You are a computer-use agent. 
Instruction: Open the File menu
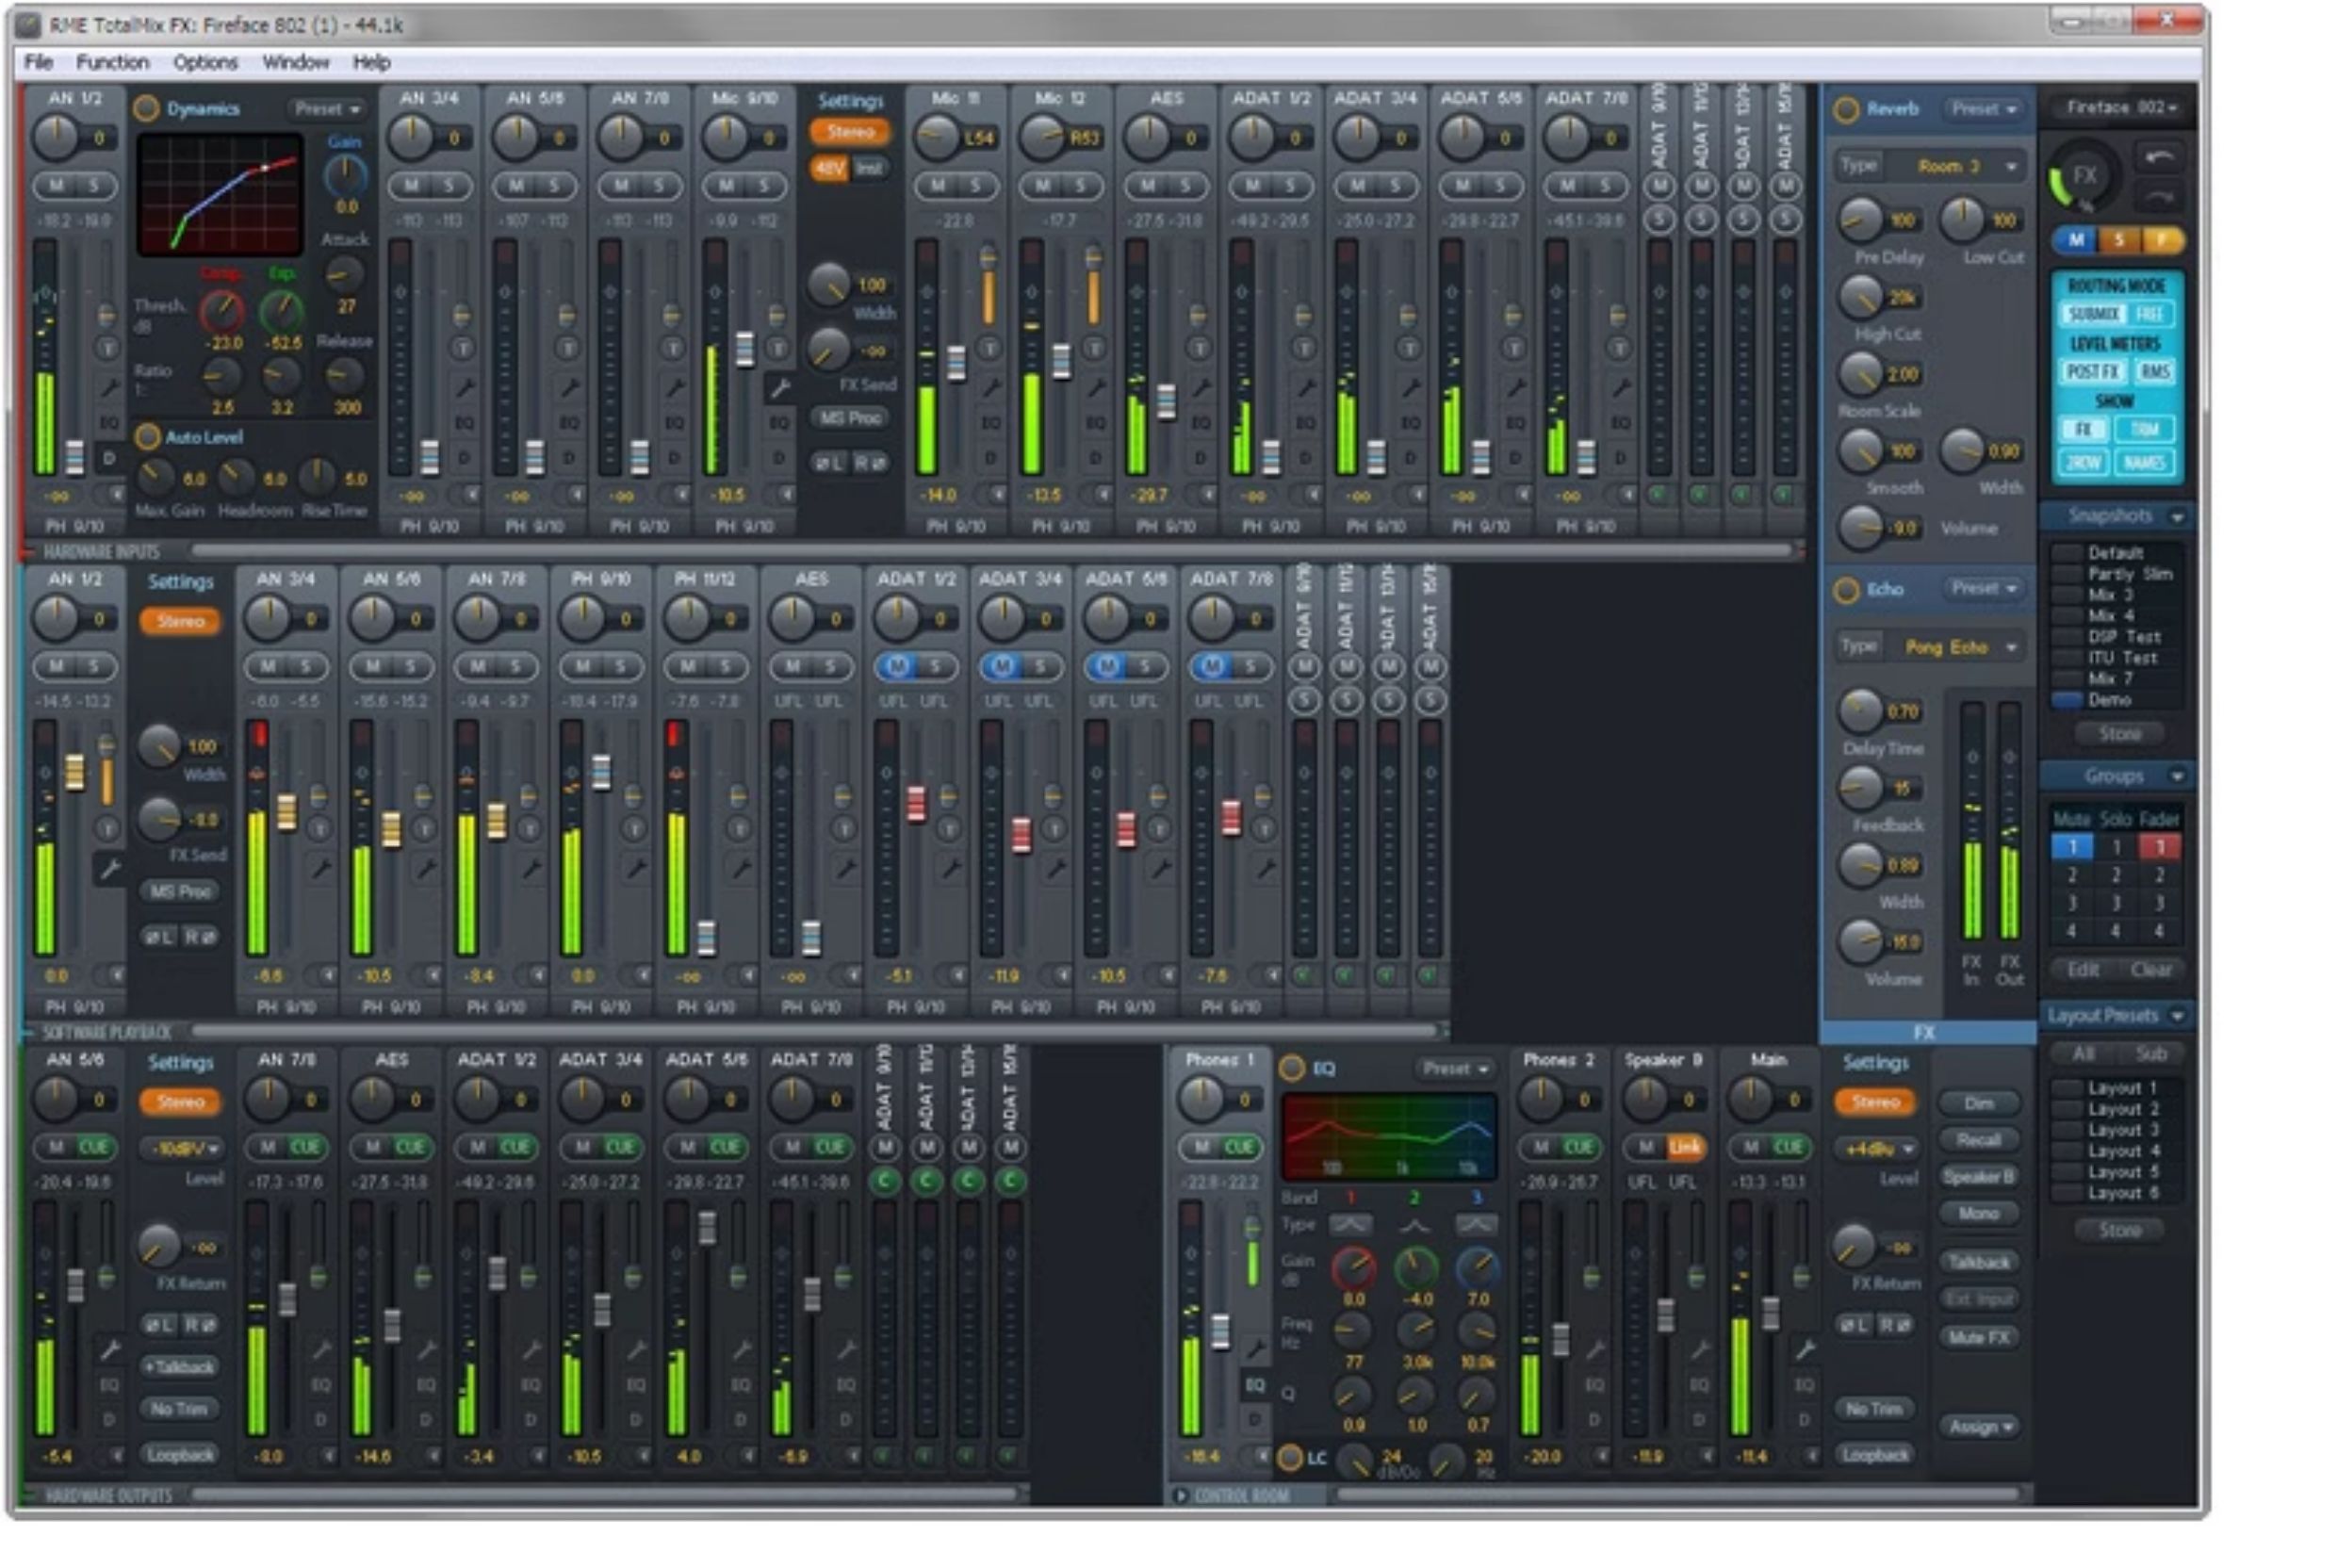(38, 62)
